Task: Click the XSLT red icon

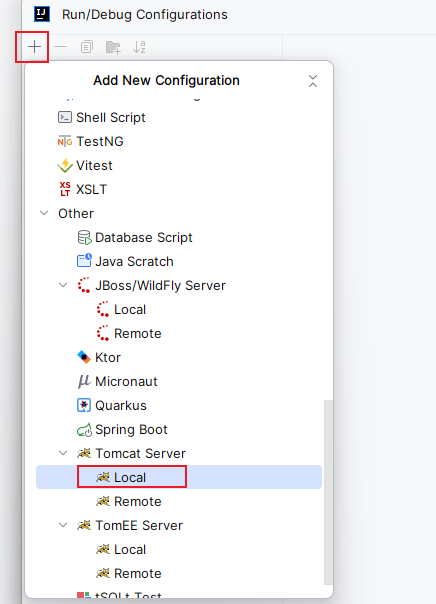Action: 65,189
